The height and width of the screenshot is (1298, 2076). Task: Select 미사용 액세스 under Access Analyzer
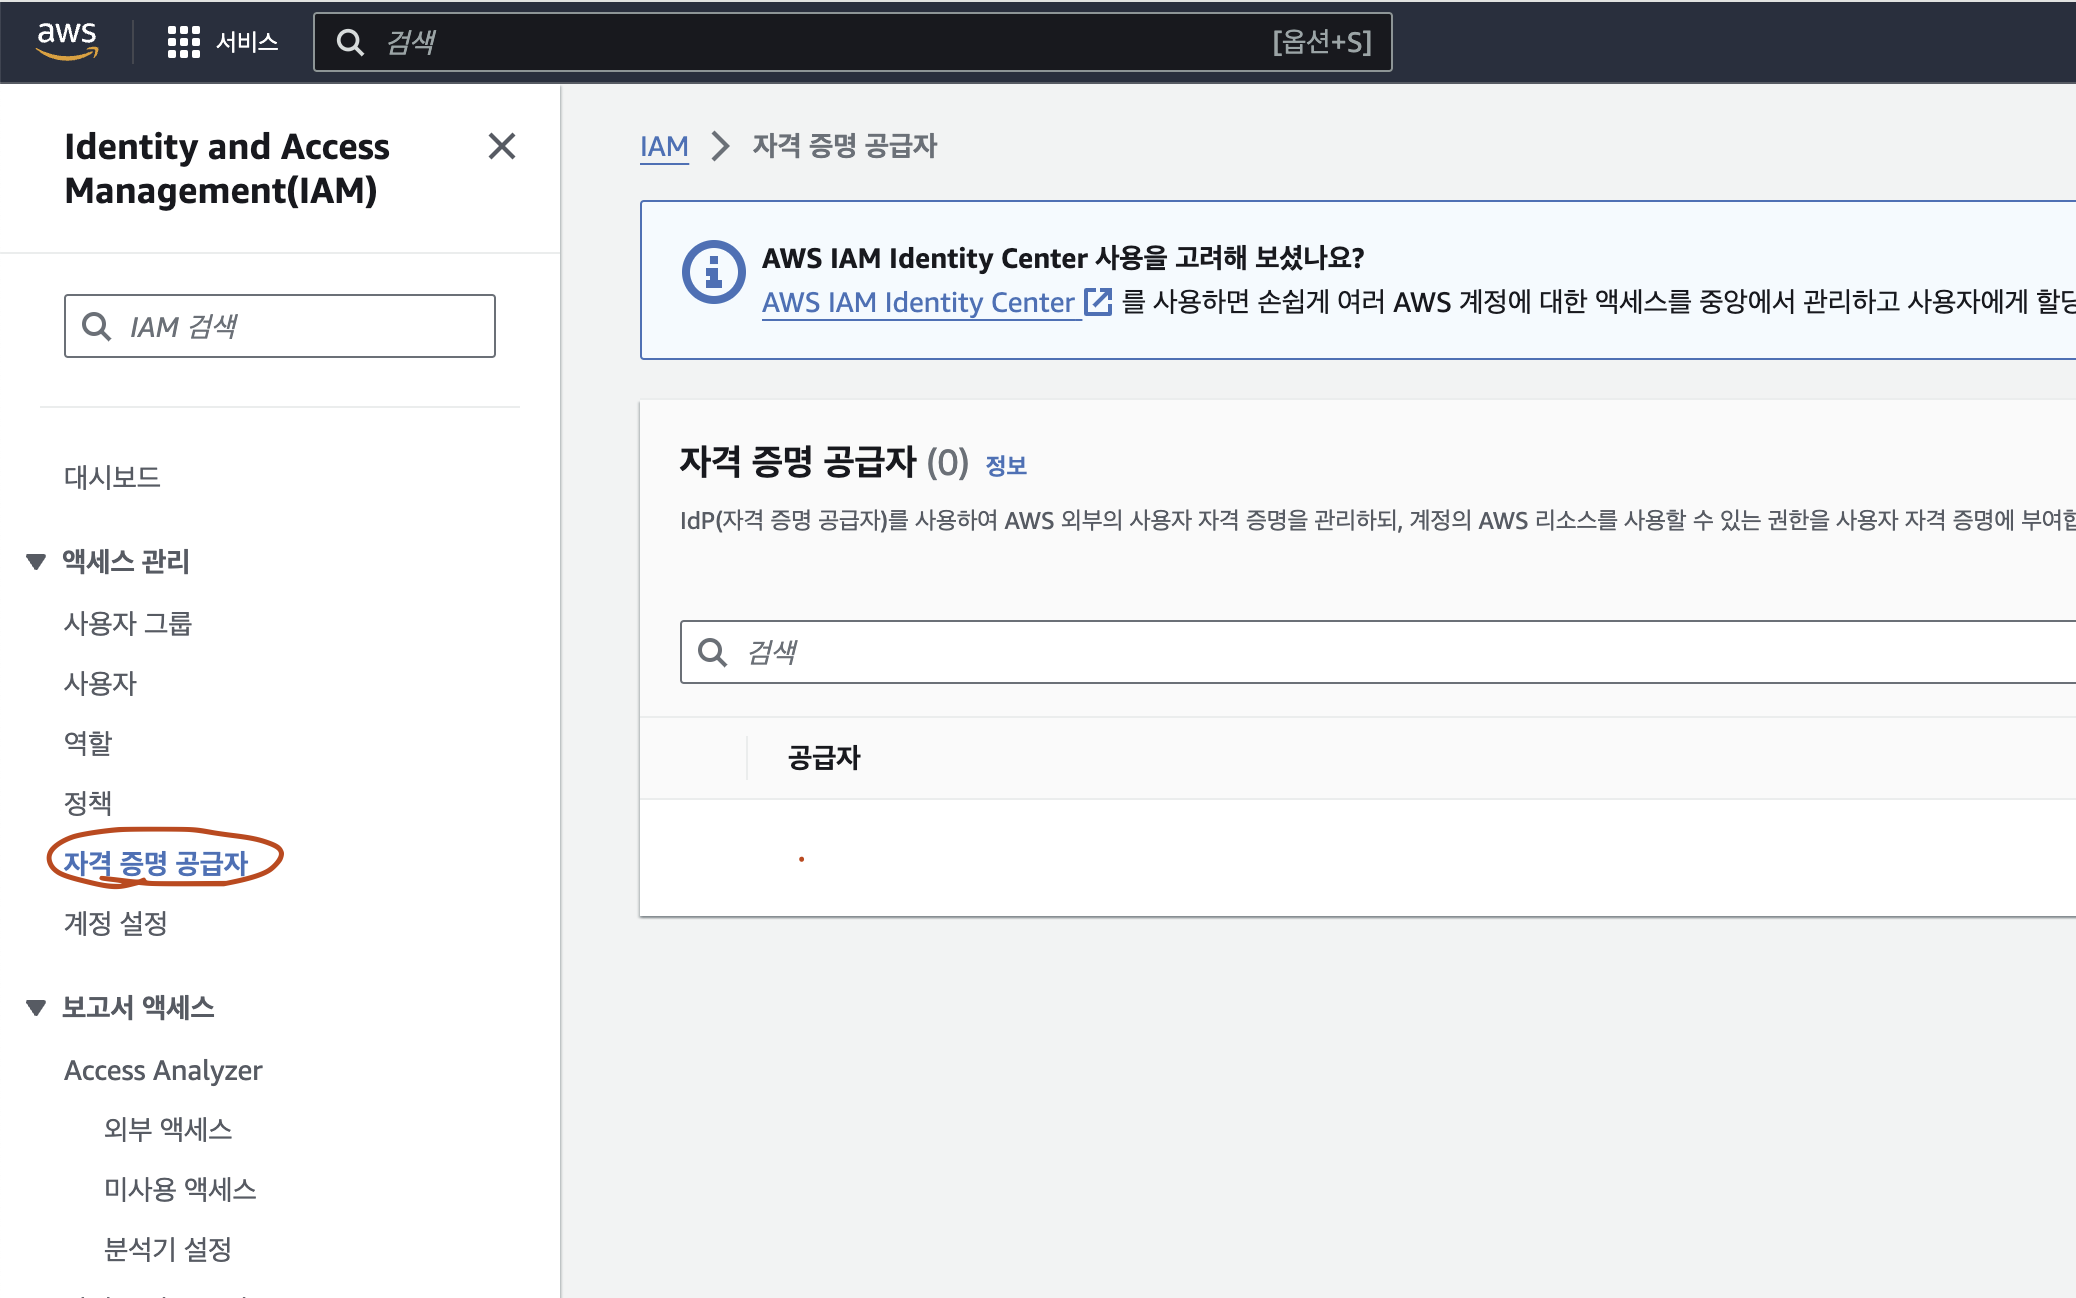(x=180, y=1189)
